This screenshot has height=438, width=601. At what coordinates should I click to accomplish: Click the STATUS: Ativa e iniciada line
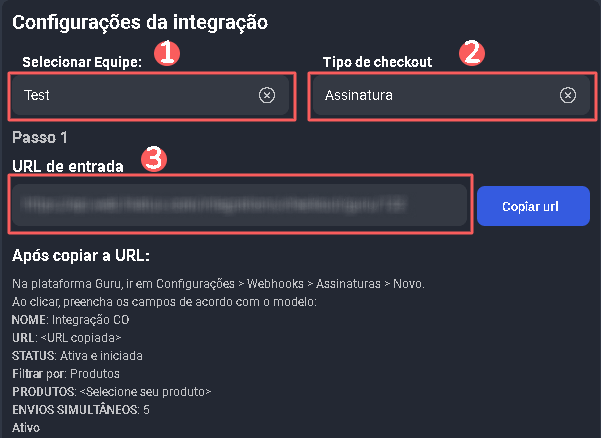coord(78,355)
